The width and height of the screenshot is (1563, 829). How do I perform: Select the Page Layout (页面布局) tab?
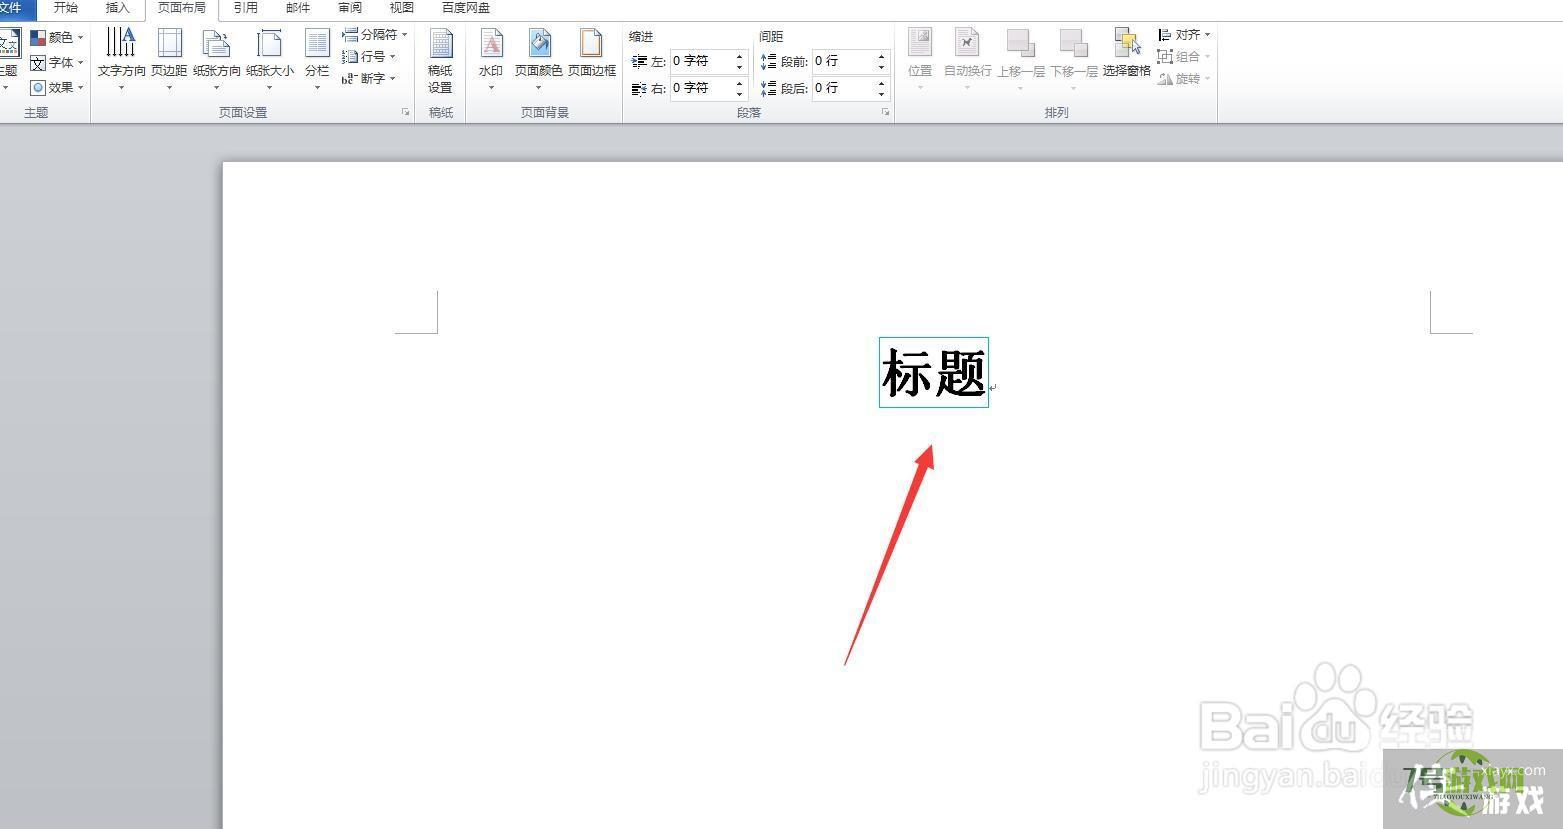[182, 8]
